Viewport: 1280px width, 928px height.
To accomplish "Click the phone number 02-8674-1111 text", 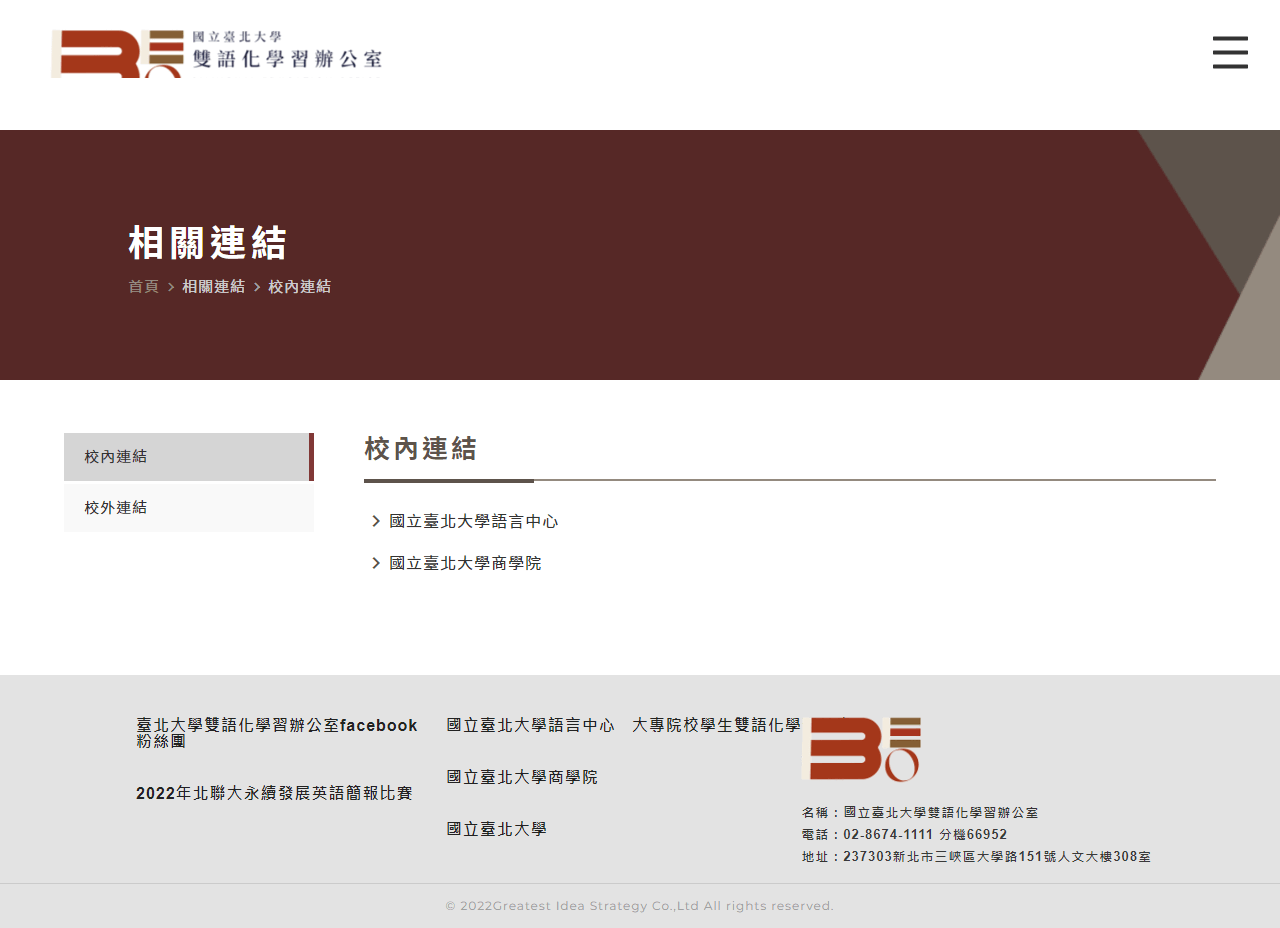I will (x=888, y=835).
